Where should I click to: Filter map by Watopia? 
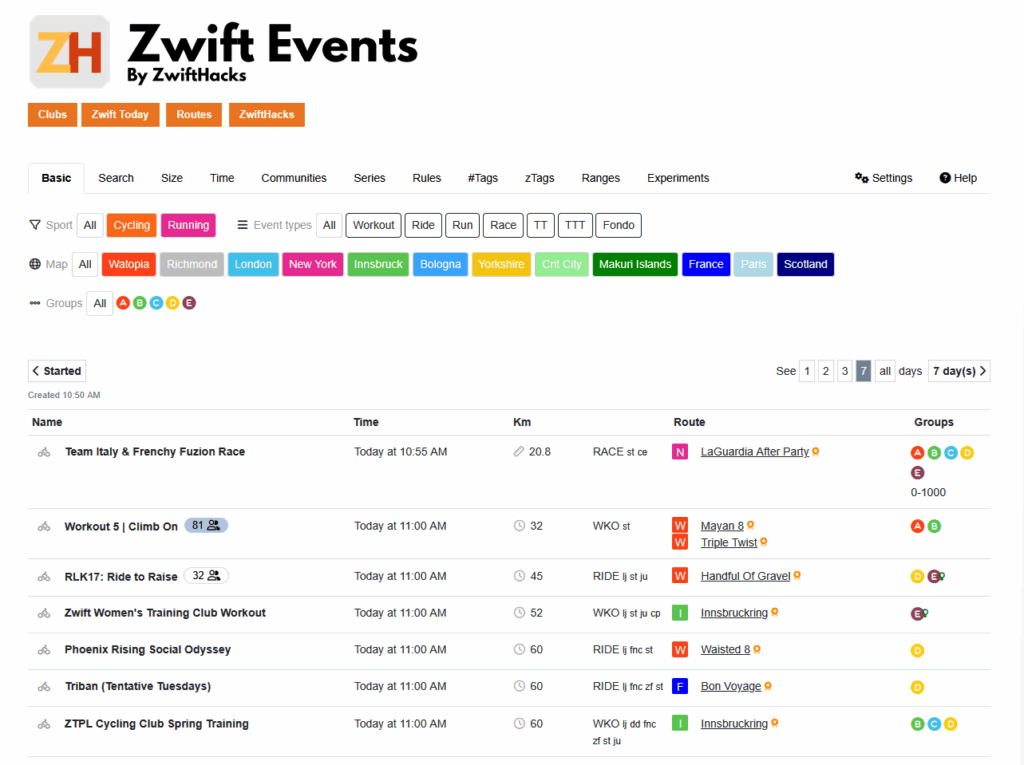(x=129, y=264)
